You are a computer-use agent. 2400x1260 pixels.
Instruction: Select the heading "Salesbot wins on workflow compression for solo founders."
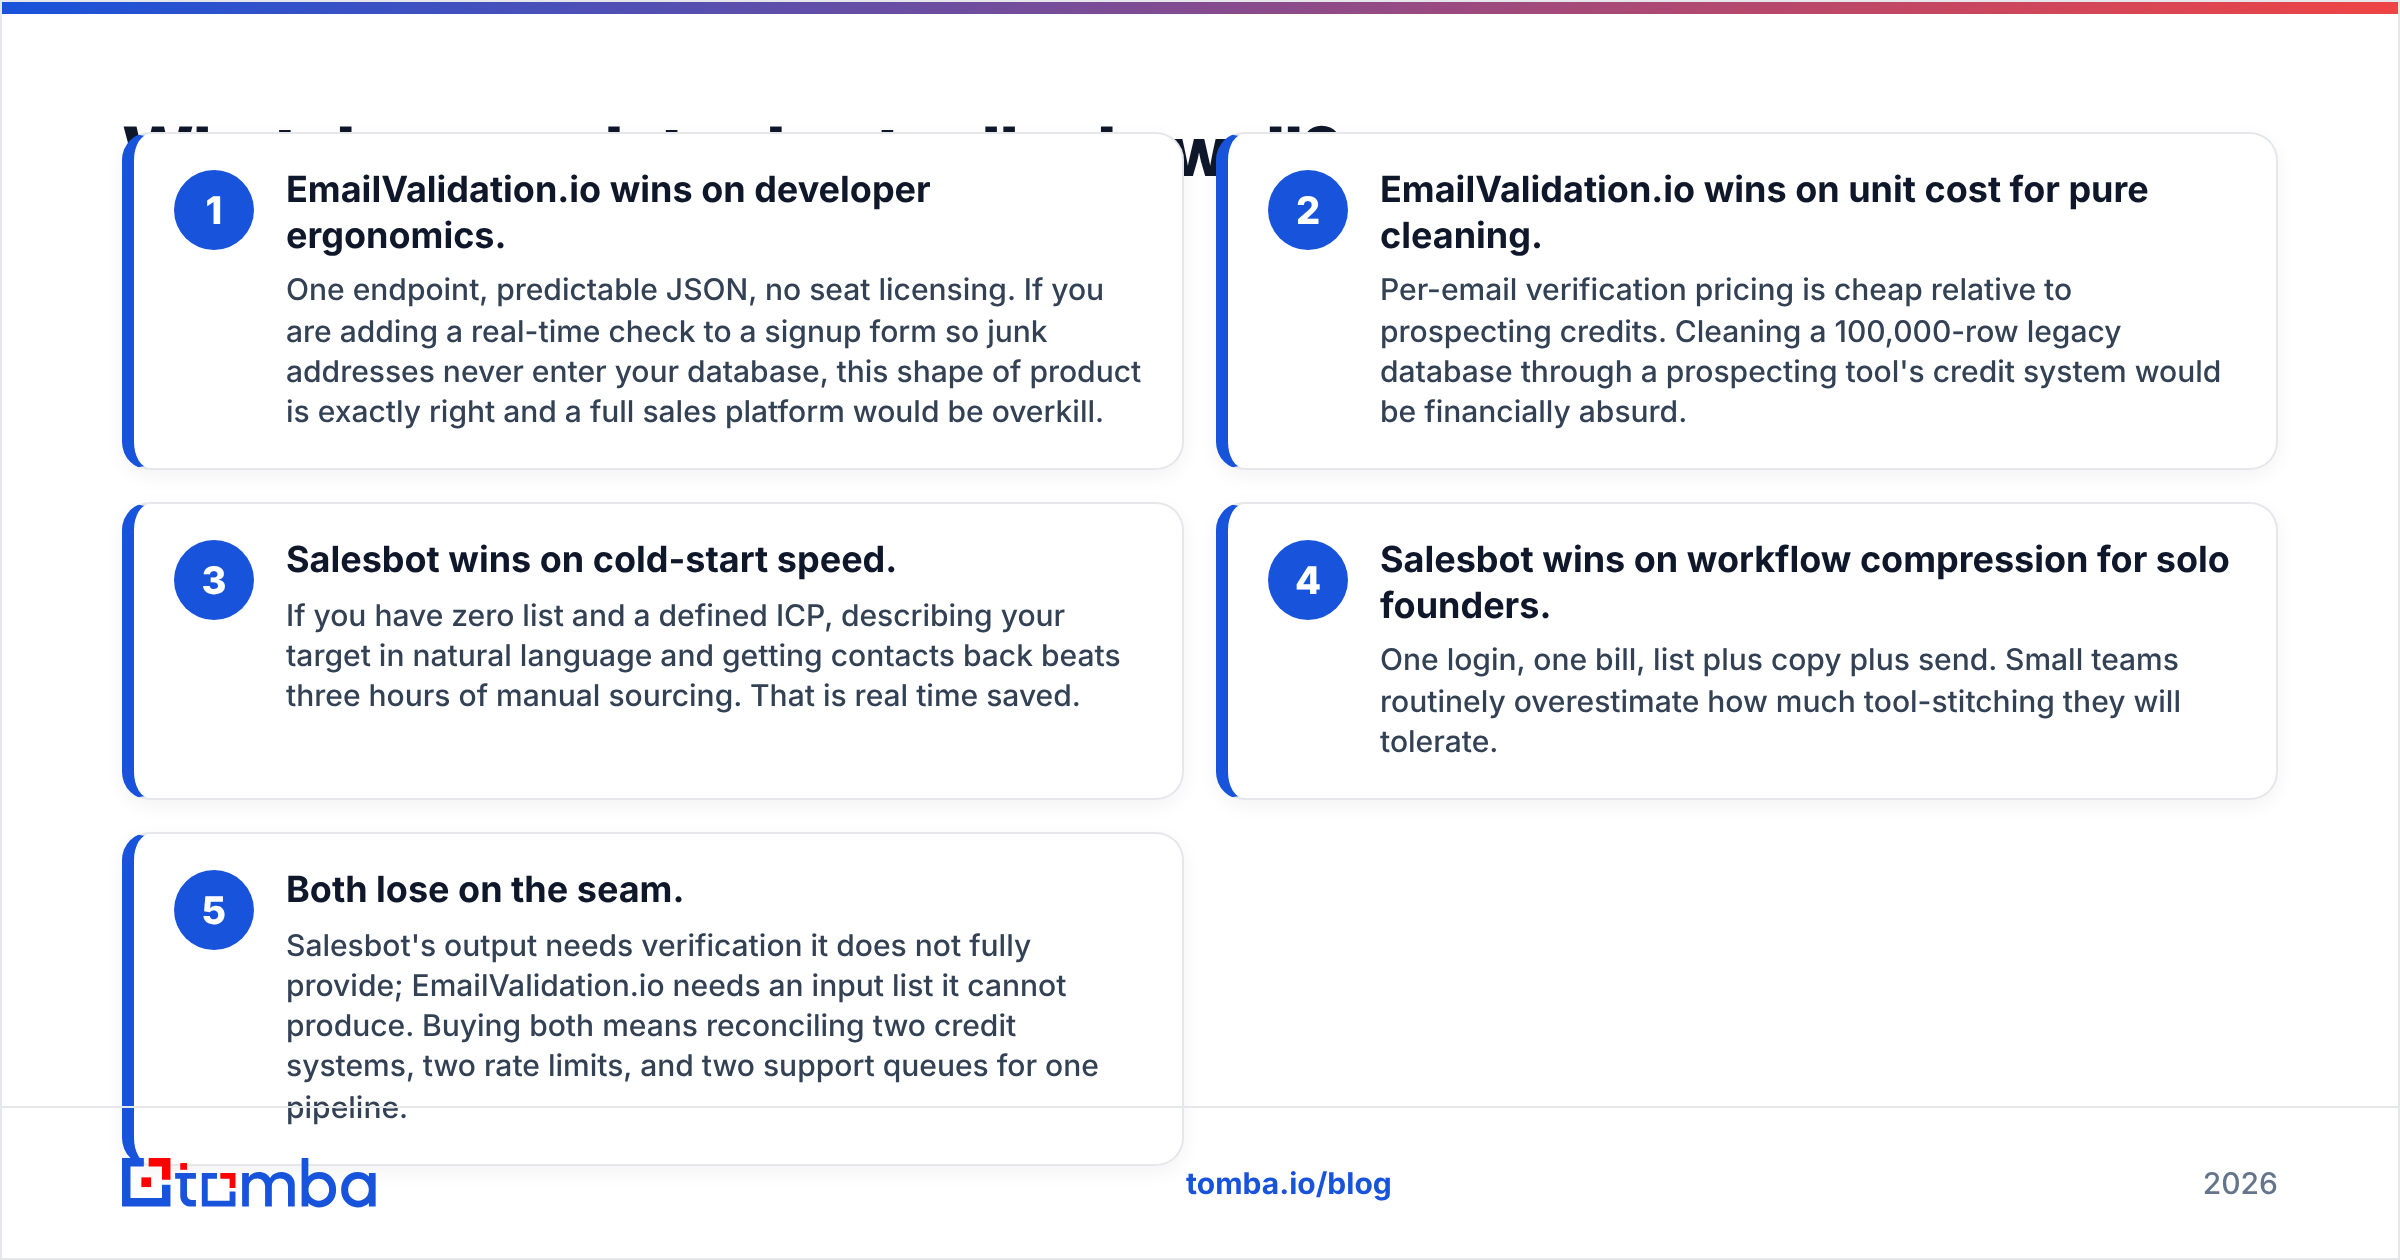click(x=1804, y=582)
